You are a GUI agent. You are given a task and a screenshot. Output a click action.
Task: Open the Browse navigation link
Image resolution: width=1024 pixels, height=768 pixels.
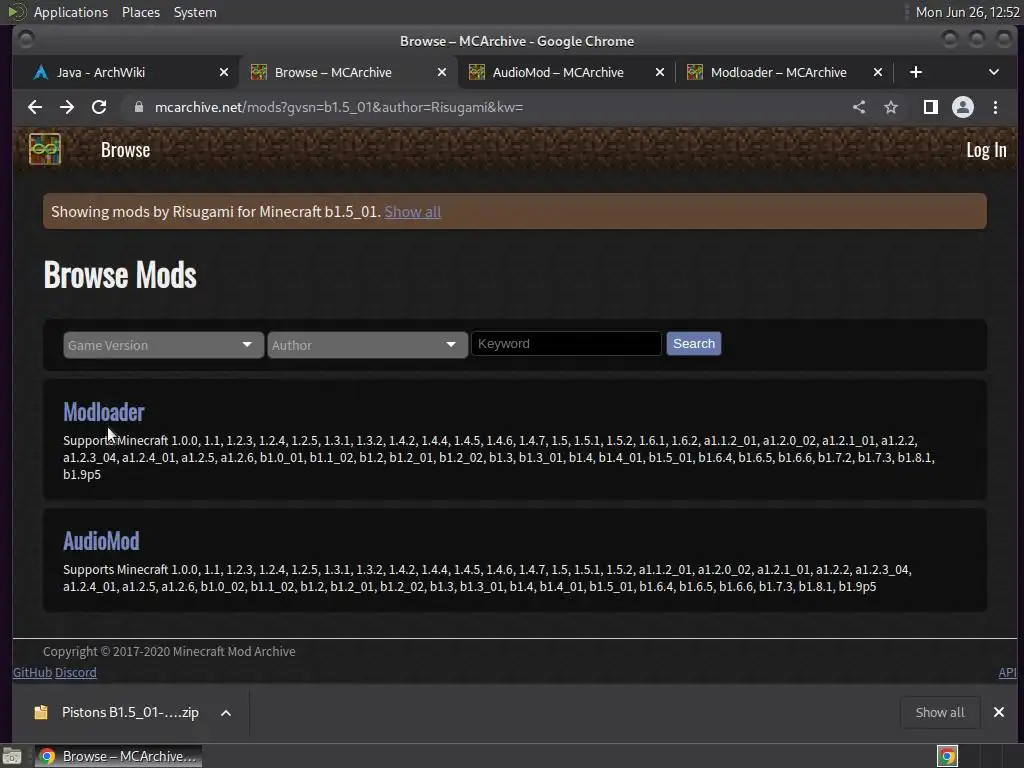[x=125, y=150]
